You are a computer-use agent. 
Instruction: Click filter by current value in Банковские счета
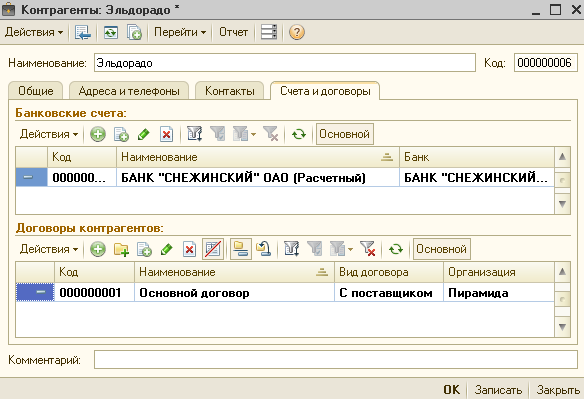tap(218, 134)
